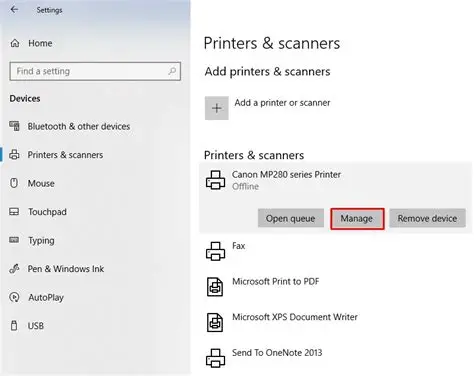Open USB settings page

pyautogui.click(x=36, y=326)
